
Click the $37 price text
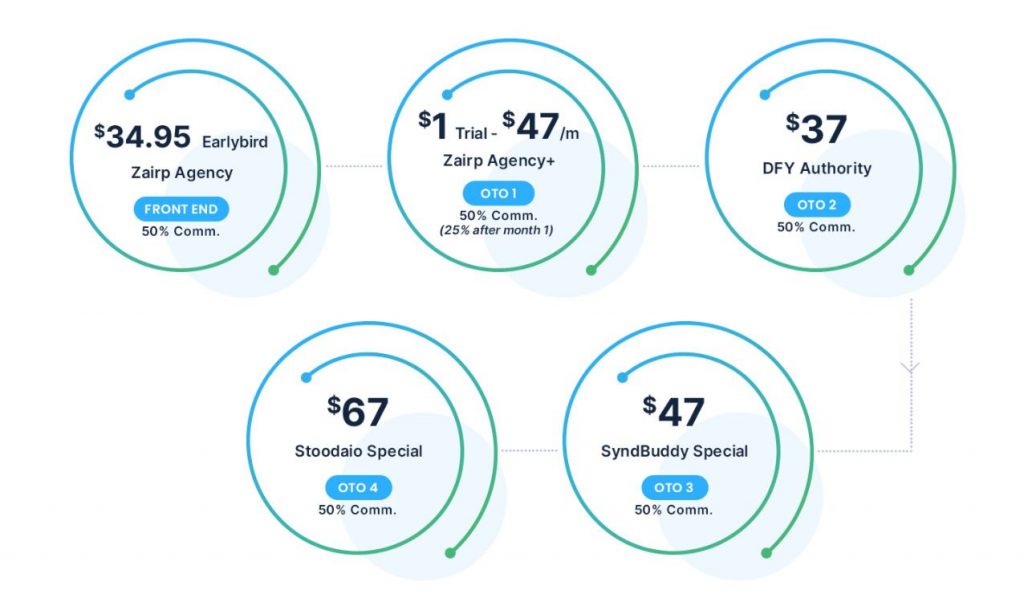[x=816, y=129]
